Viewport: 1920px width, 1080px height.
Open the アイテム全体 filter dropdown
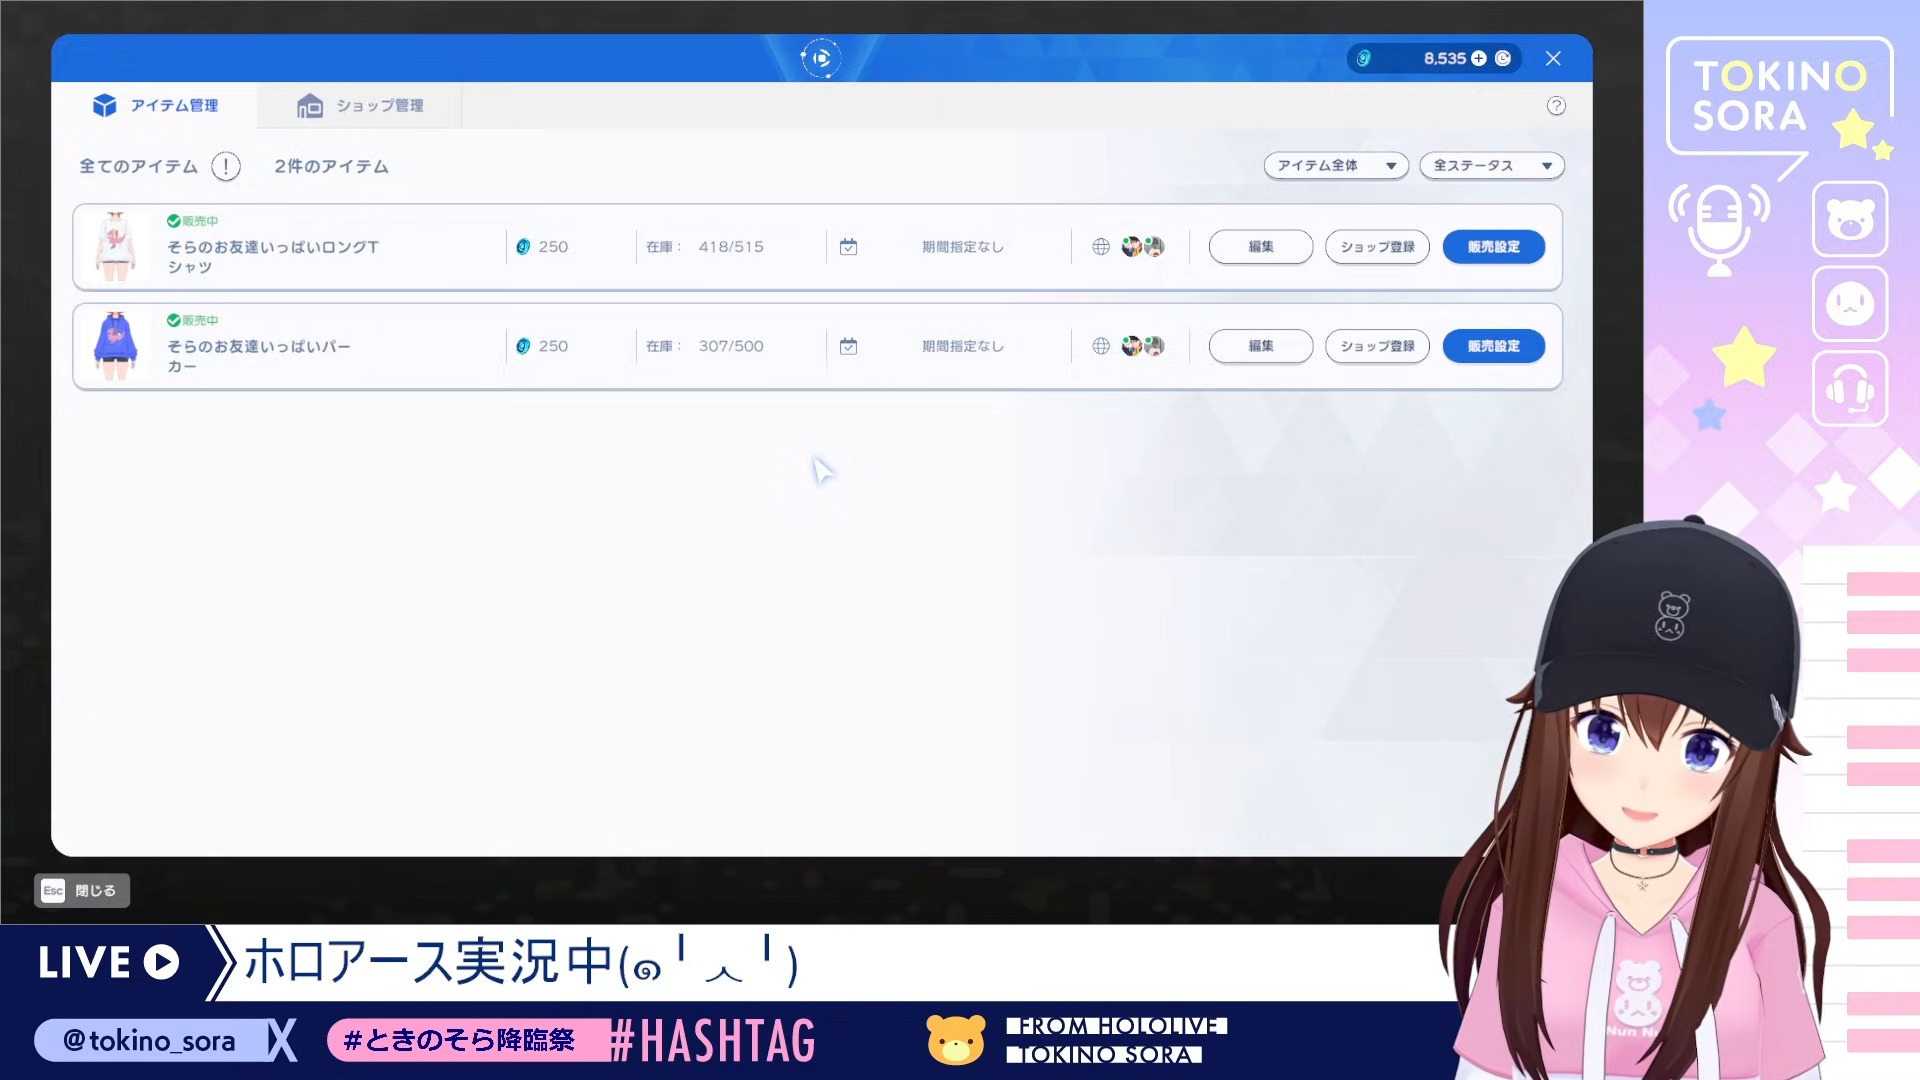click(1336, 166)
